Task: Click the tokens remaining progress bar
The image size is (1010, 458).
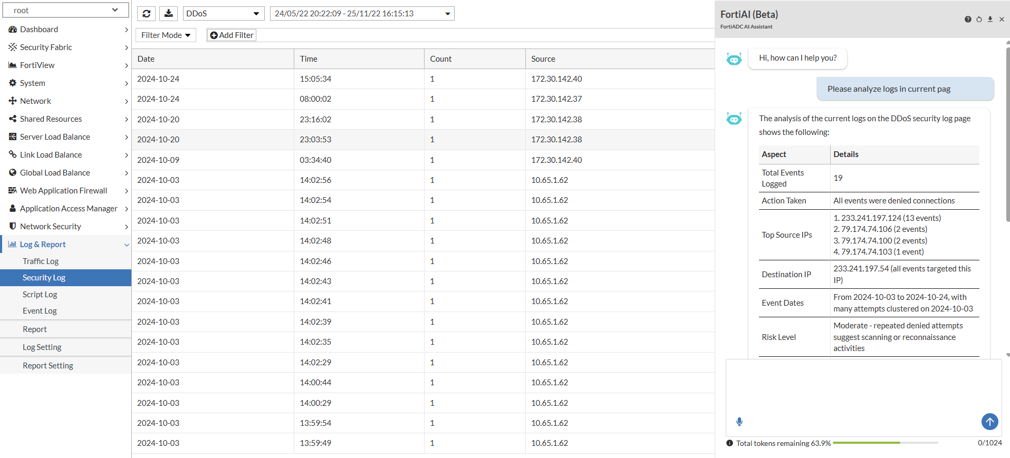Action: (x=886, y=443)
